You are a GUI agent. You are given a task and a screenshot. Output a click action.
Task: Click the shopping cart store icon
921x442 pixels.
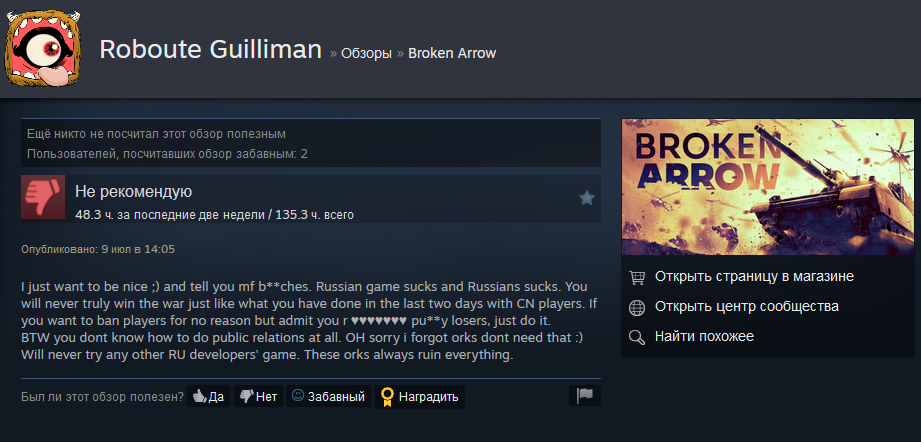(637, 277)
